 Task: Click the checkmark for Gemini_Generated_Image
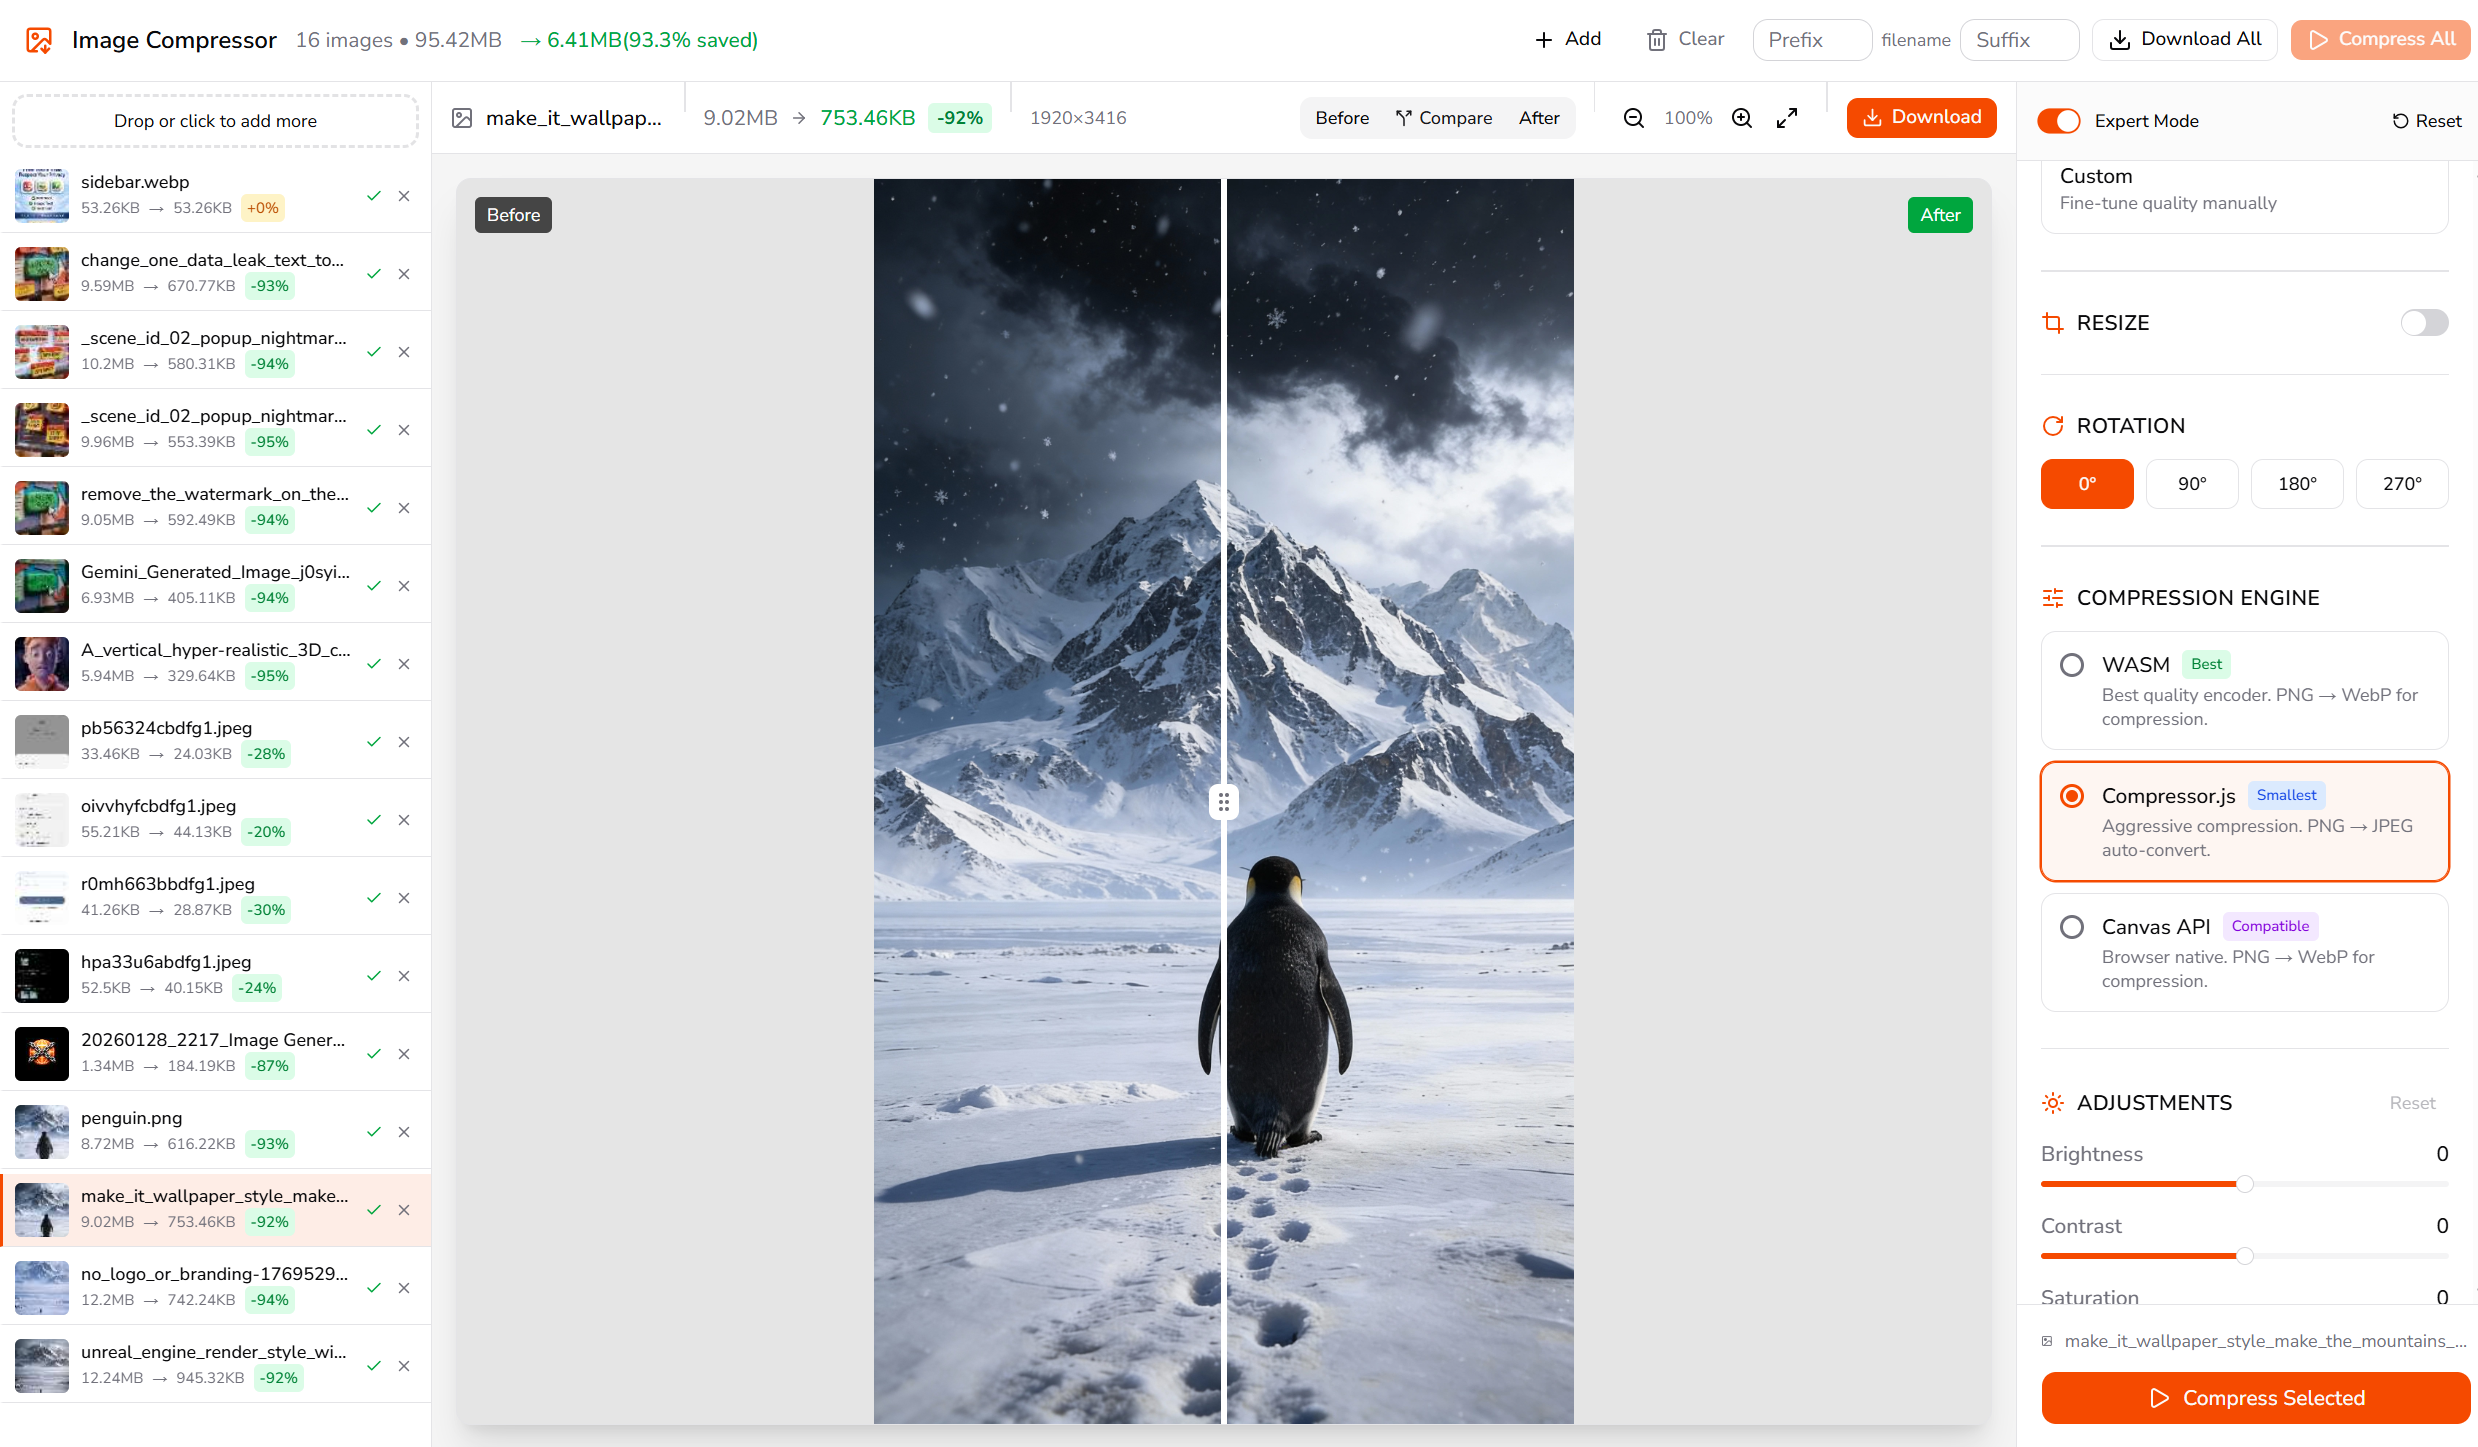click(x=374, y=586)
